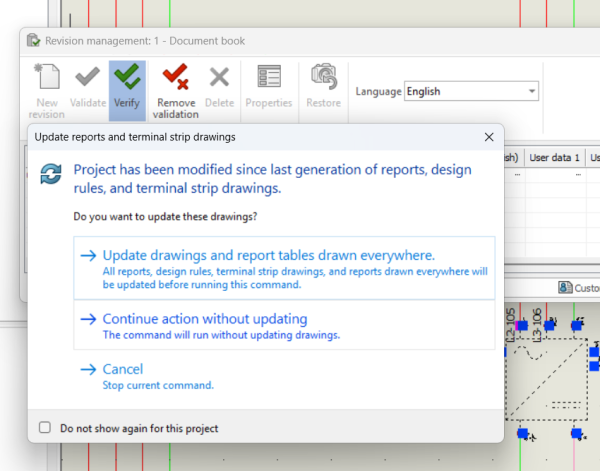Click the Customer tab icon in background panel
The width and height of the screenshot is (600, 471).
point(565,287)
